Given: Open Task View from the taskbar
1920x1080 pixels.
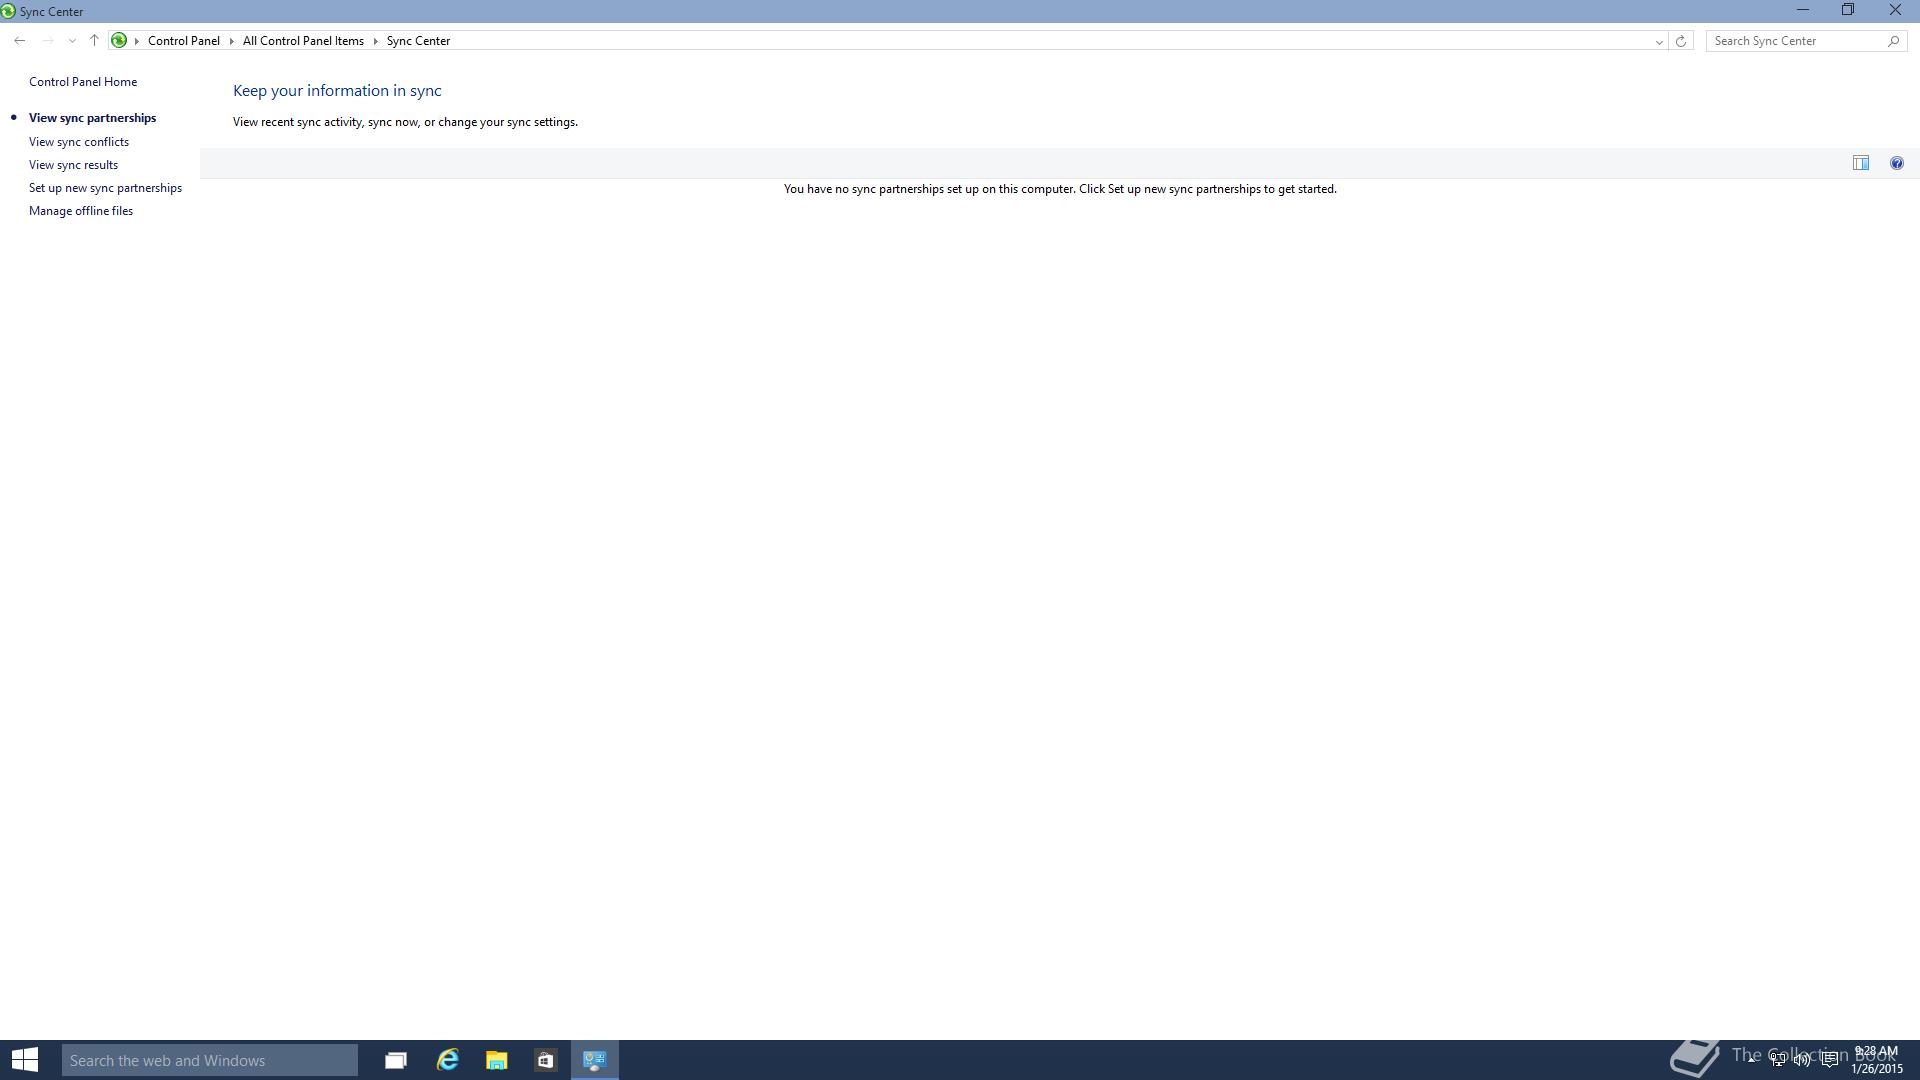Looking at the screenshot, I should 396,1060.
